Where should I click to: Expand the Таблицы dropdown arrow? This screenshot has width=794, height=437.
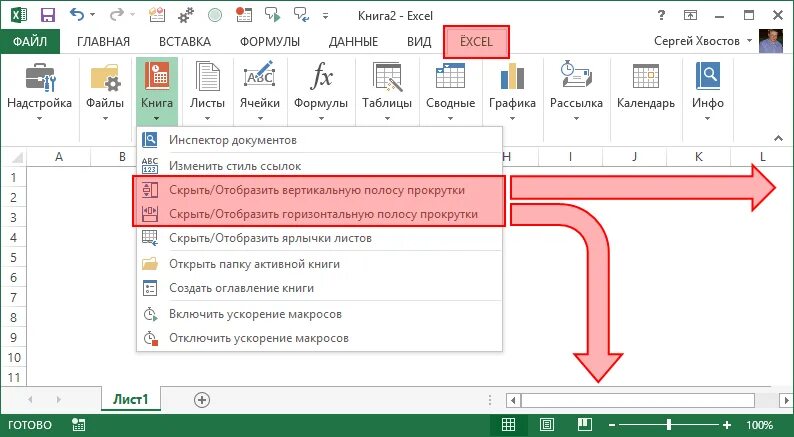pos(387,118)
